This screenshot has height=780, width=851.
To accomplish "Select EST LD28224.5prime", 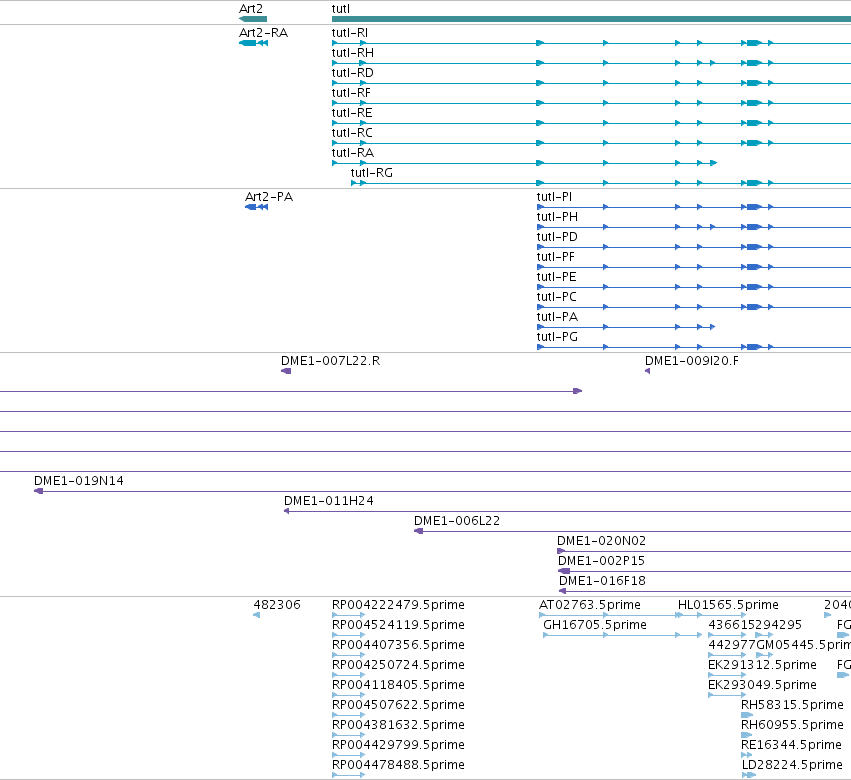I will pyautogui.click(x=792, y=765).
